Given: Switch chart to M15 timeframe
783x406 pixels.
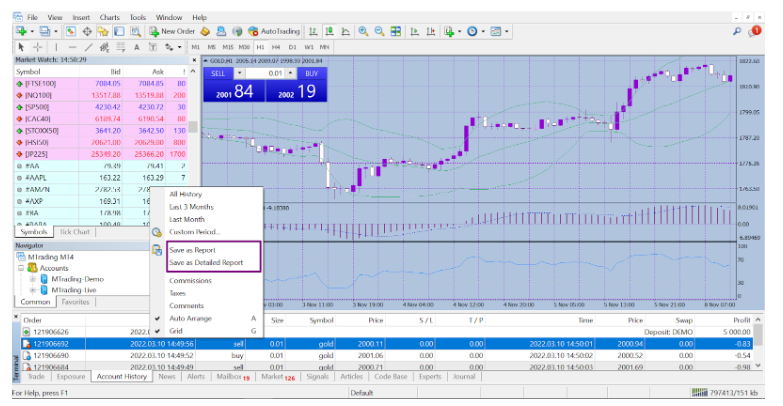Looking at the screenshot, I should coord(228,47).
